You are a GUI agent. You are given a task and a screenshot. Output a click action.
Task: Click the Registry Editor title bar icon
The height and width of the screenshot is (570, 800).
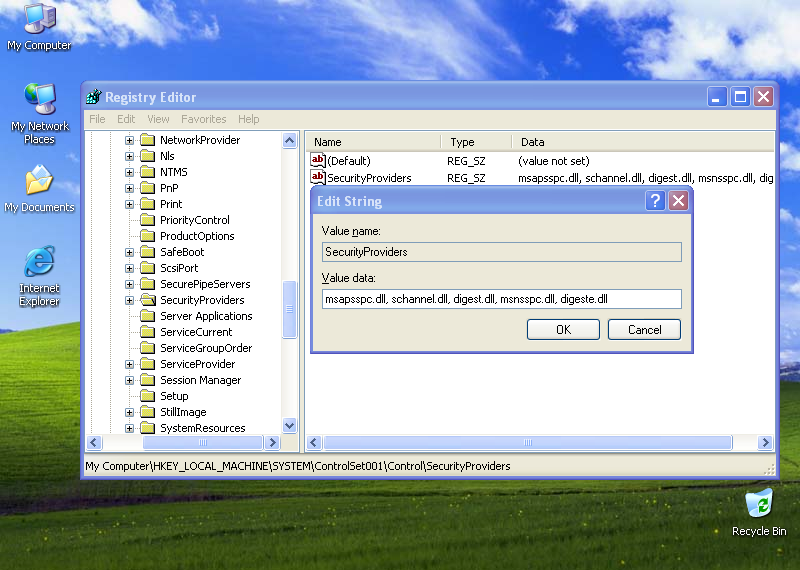click(94, 96)
